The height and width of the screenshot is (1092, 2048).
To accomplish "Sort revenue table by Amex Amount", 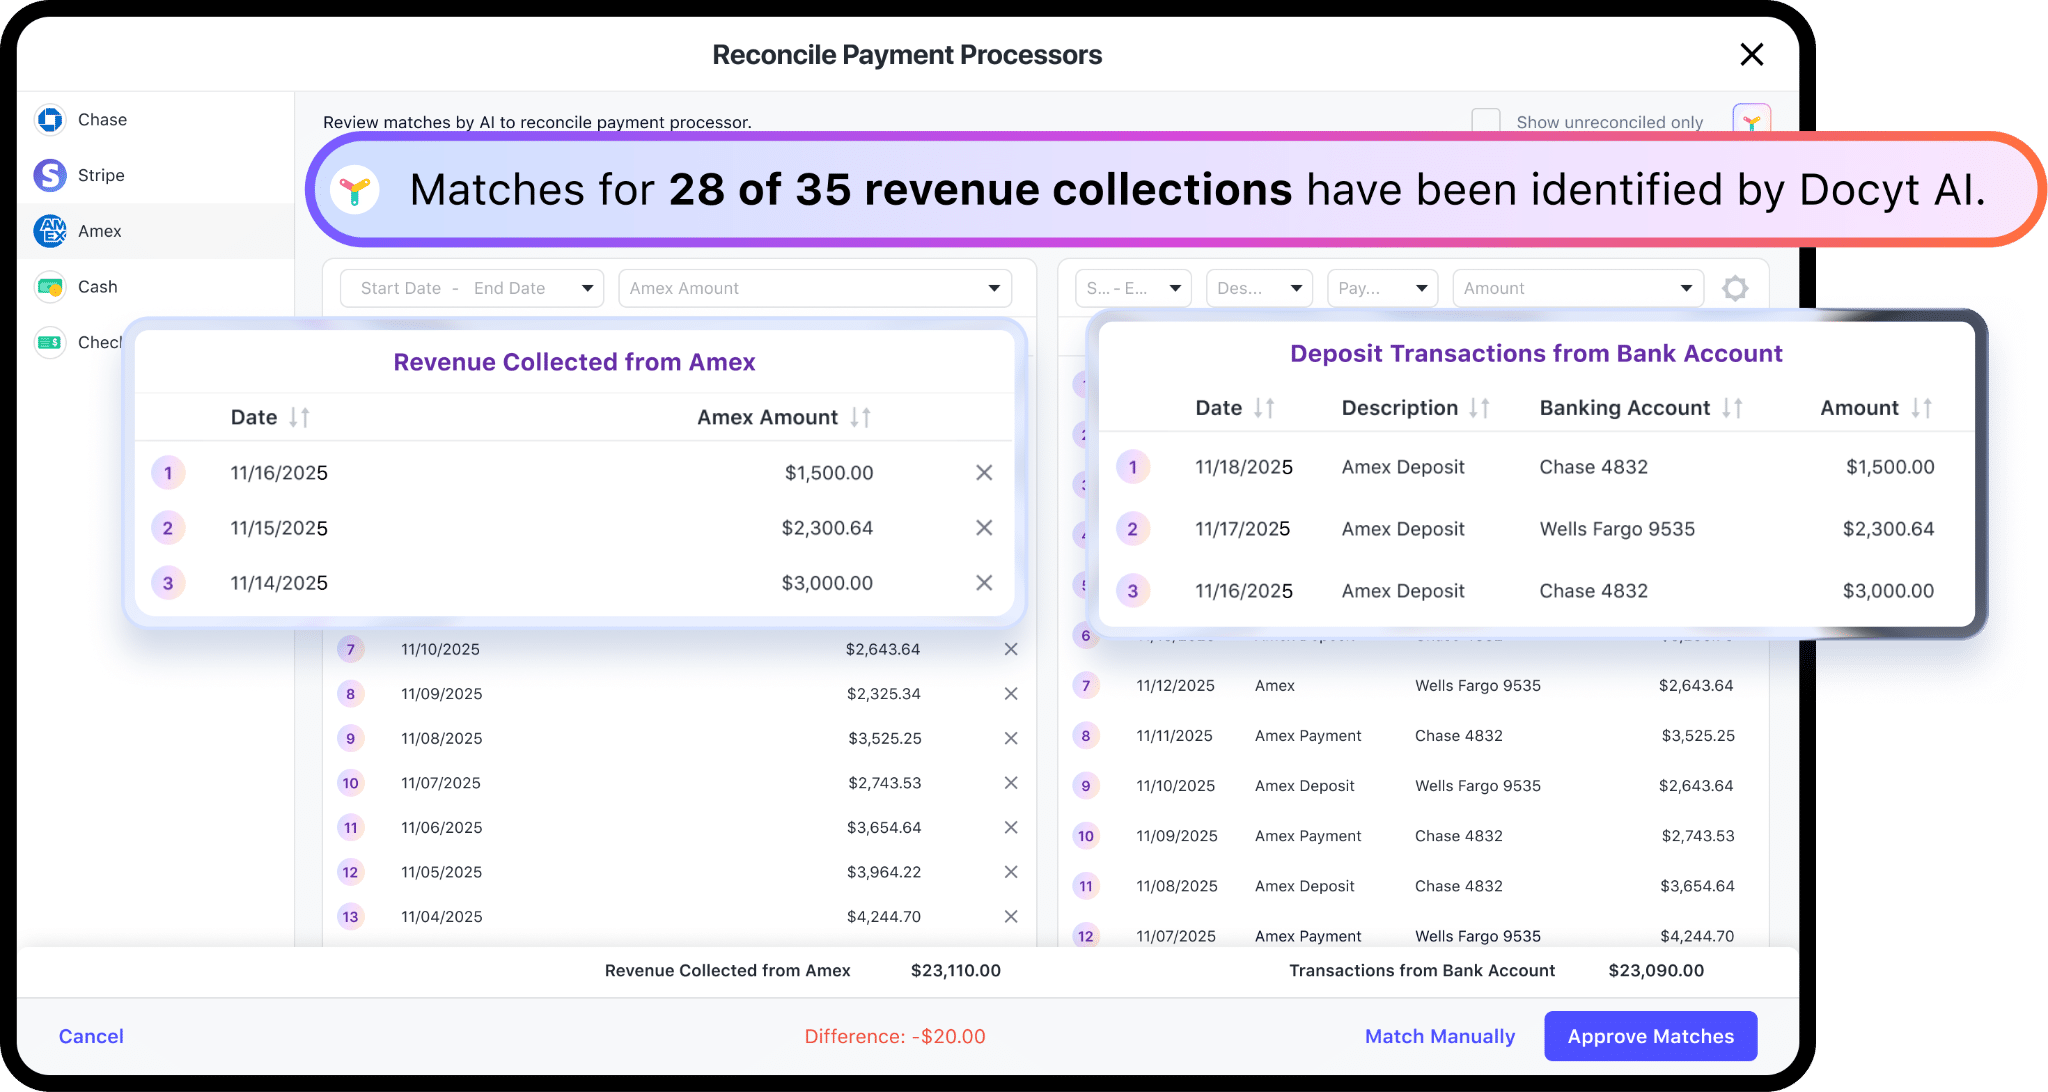I will (x=860, y=417).
